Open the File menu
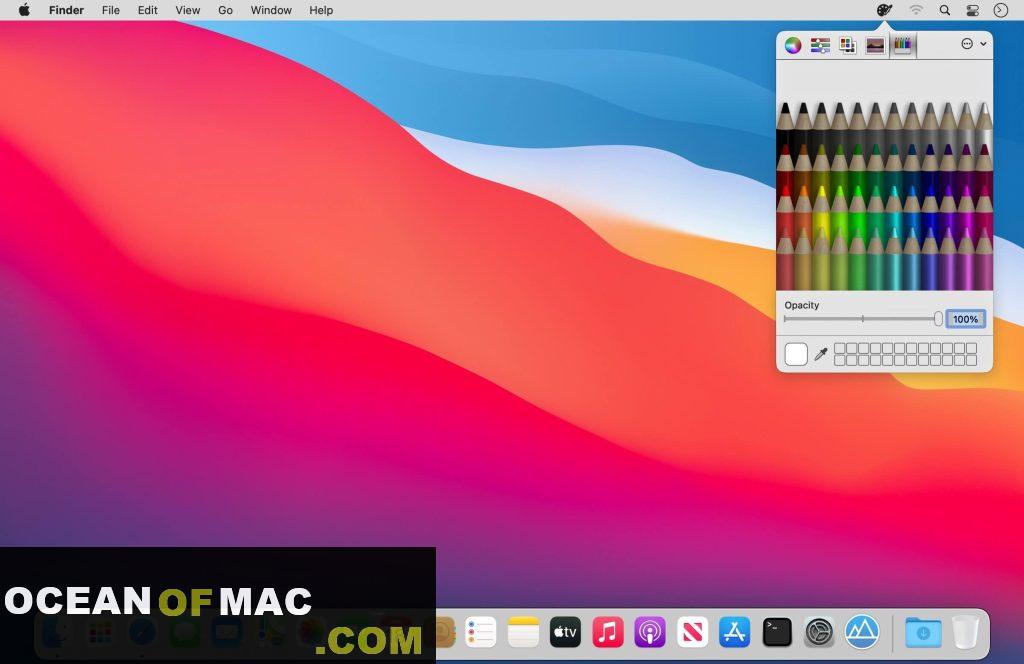This screenshot has width=1024, height=664. (x=110, y=10)
